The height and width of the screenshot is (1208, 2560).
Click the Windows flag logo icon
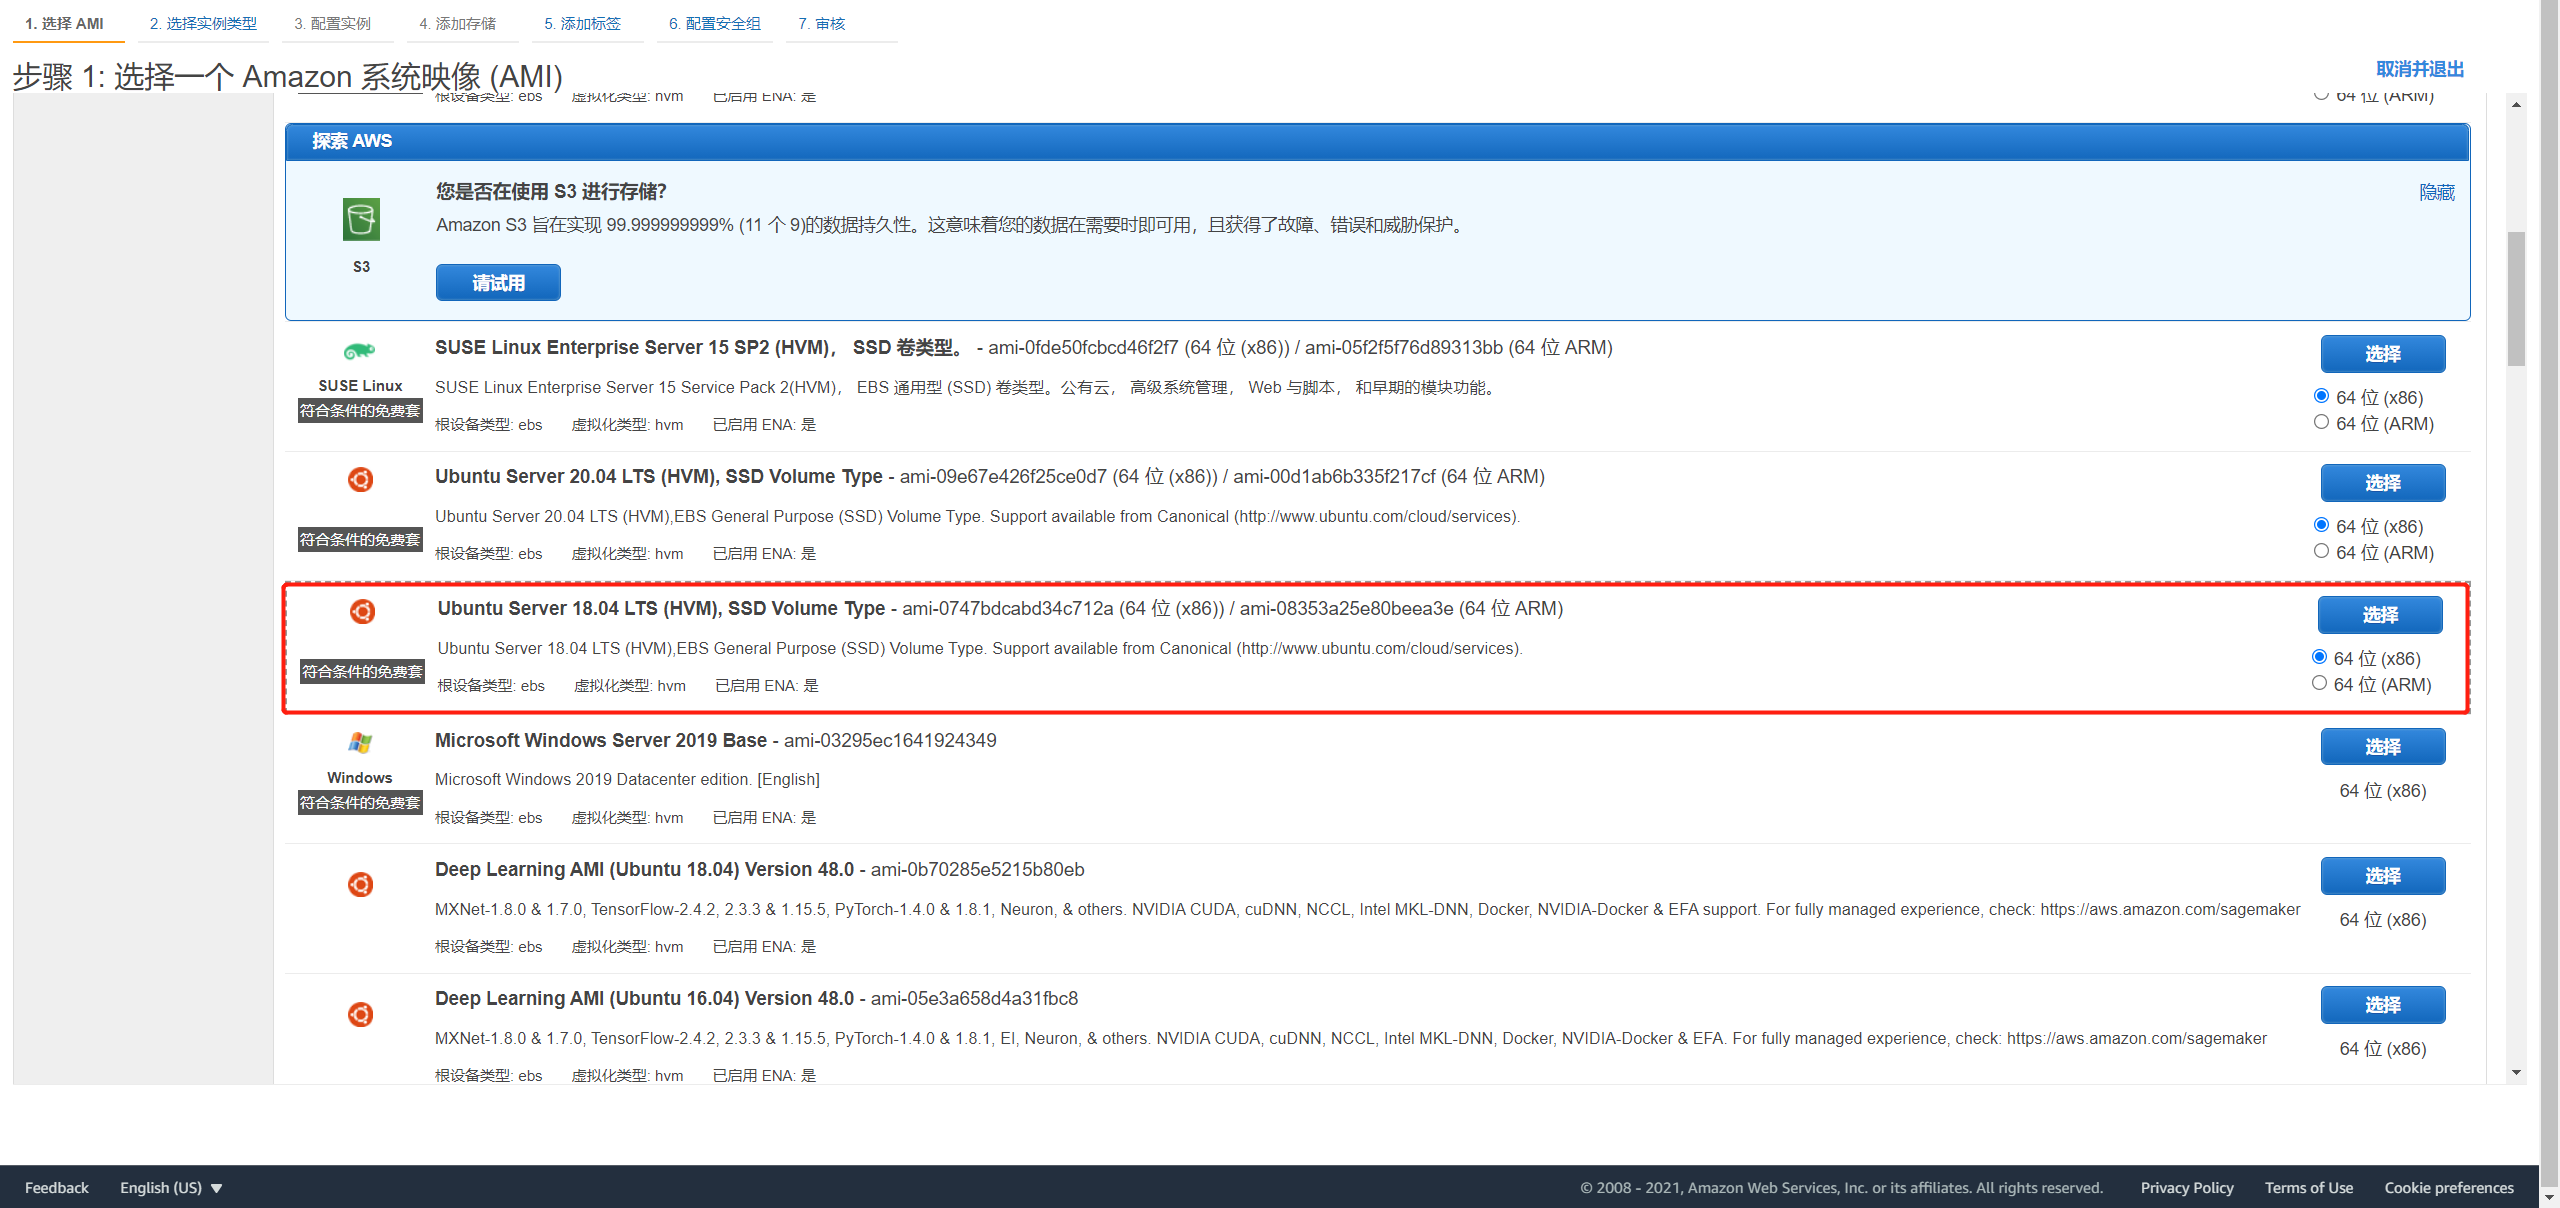[360, 742]
